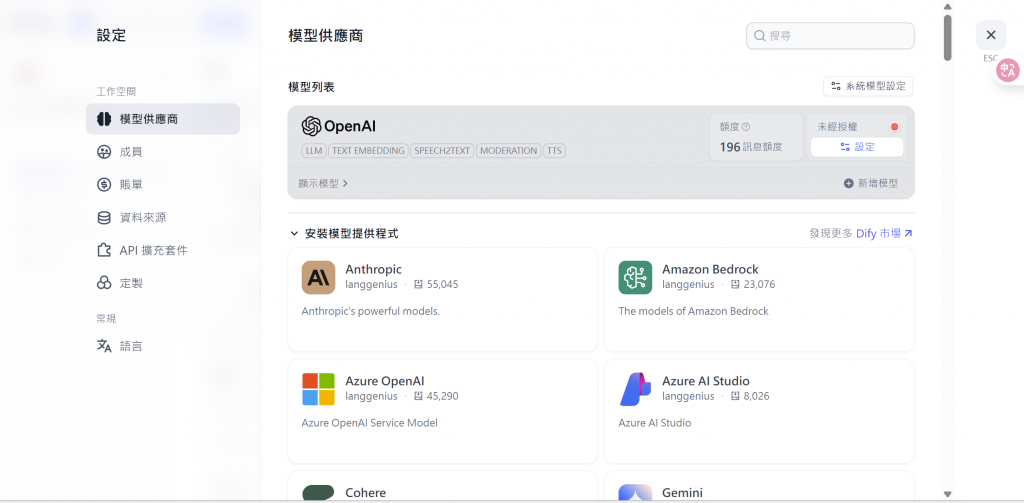Click the LLM tag under OpenAI
The width and height of the screenshot is (1024, 503).
(x=314, y=151)
